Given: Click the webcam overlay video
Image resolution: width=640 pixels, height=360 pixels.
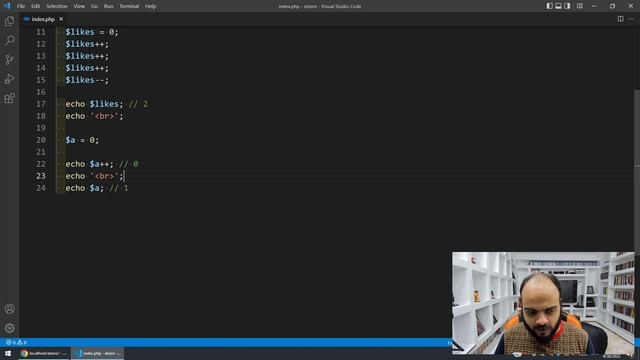Looking at the screenshot, I should pyautogui.click(x=543, y=303).
